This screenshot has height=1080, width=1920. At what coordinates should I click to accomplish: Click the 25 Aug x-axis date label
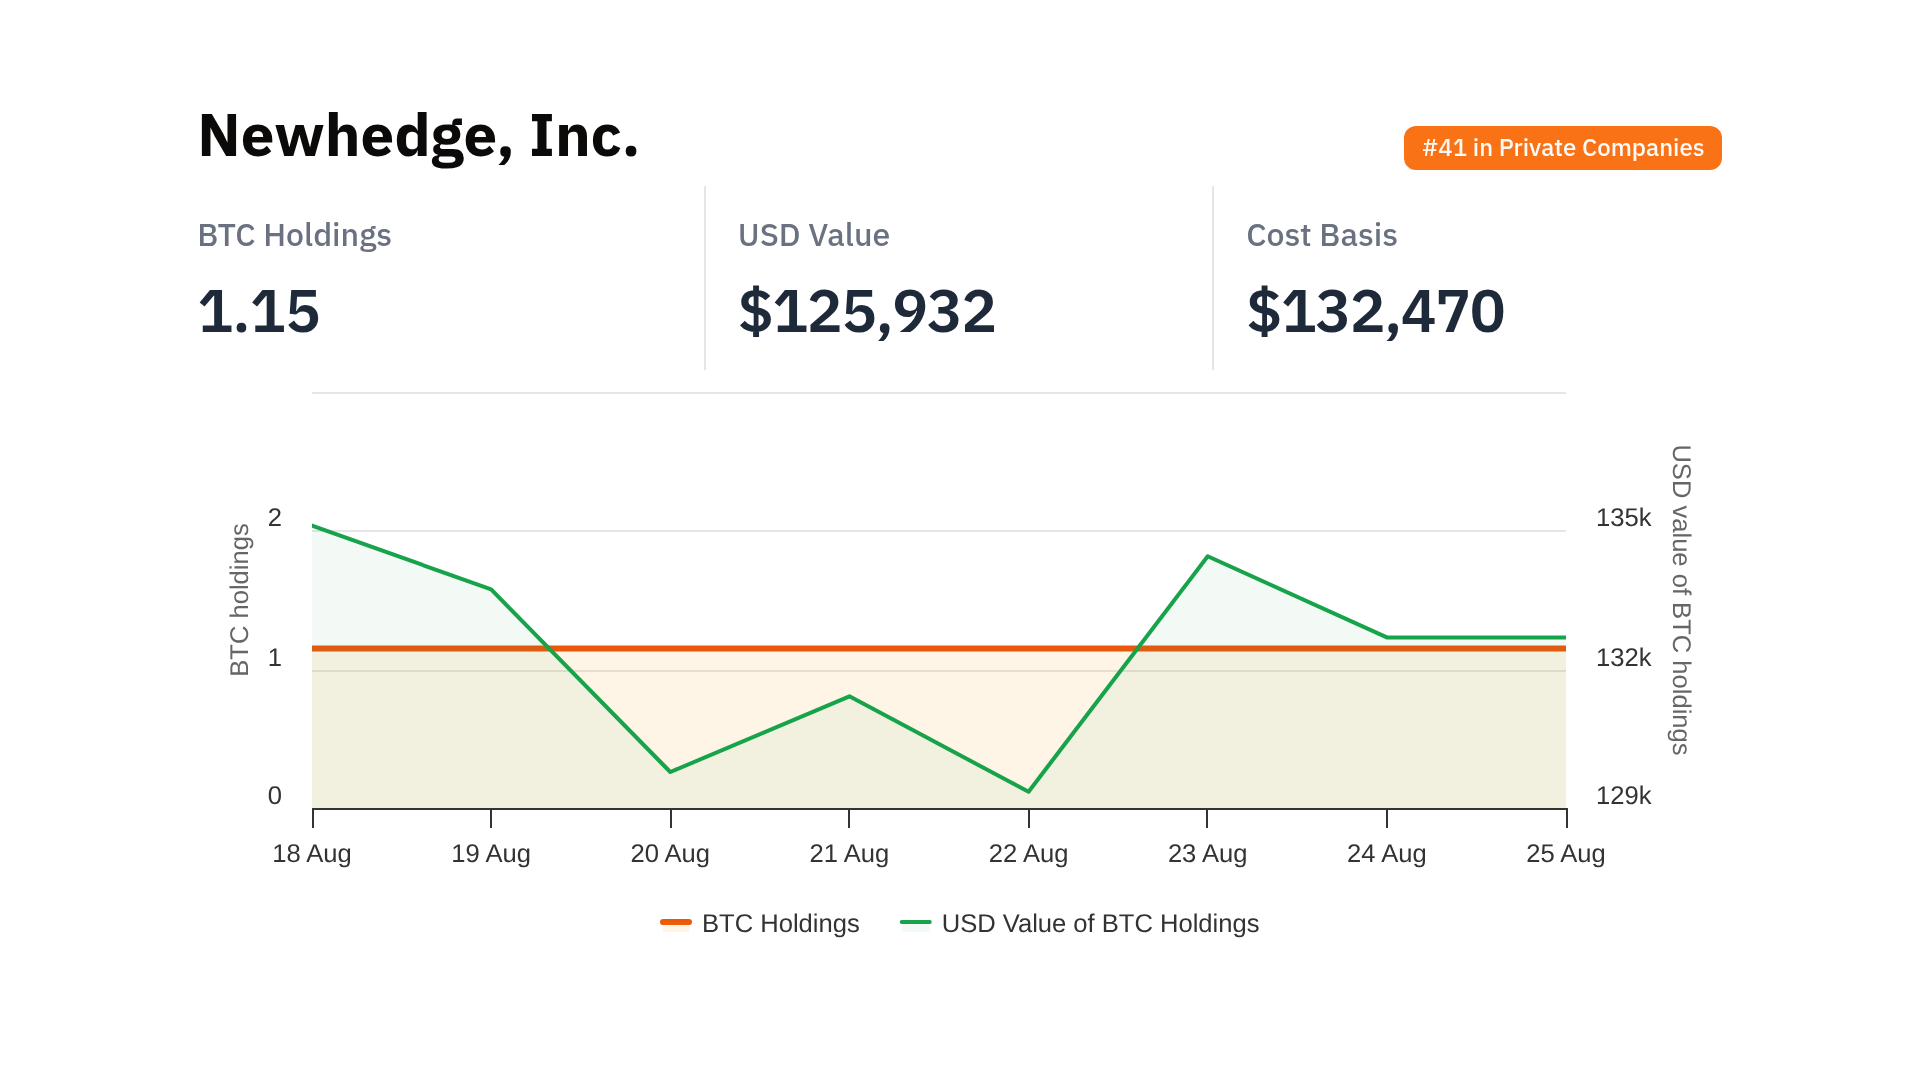click(1565, 854)
